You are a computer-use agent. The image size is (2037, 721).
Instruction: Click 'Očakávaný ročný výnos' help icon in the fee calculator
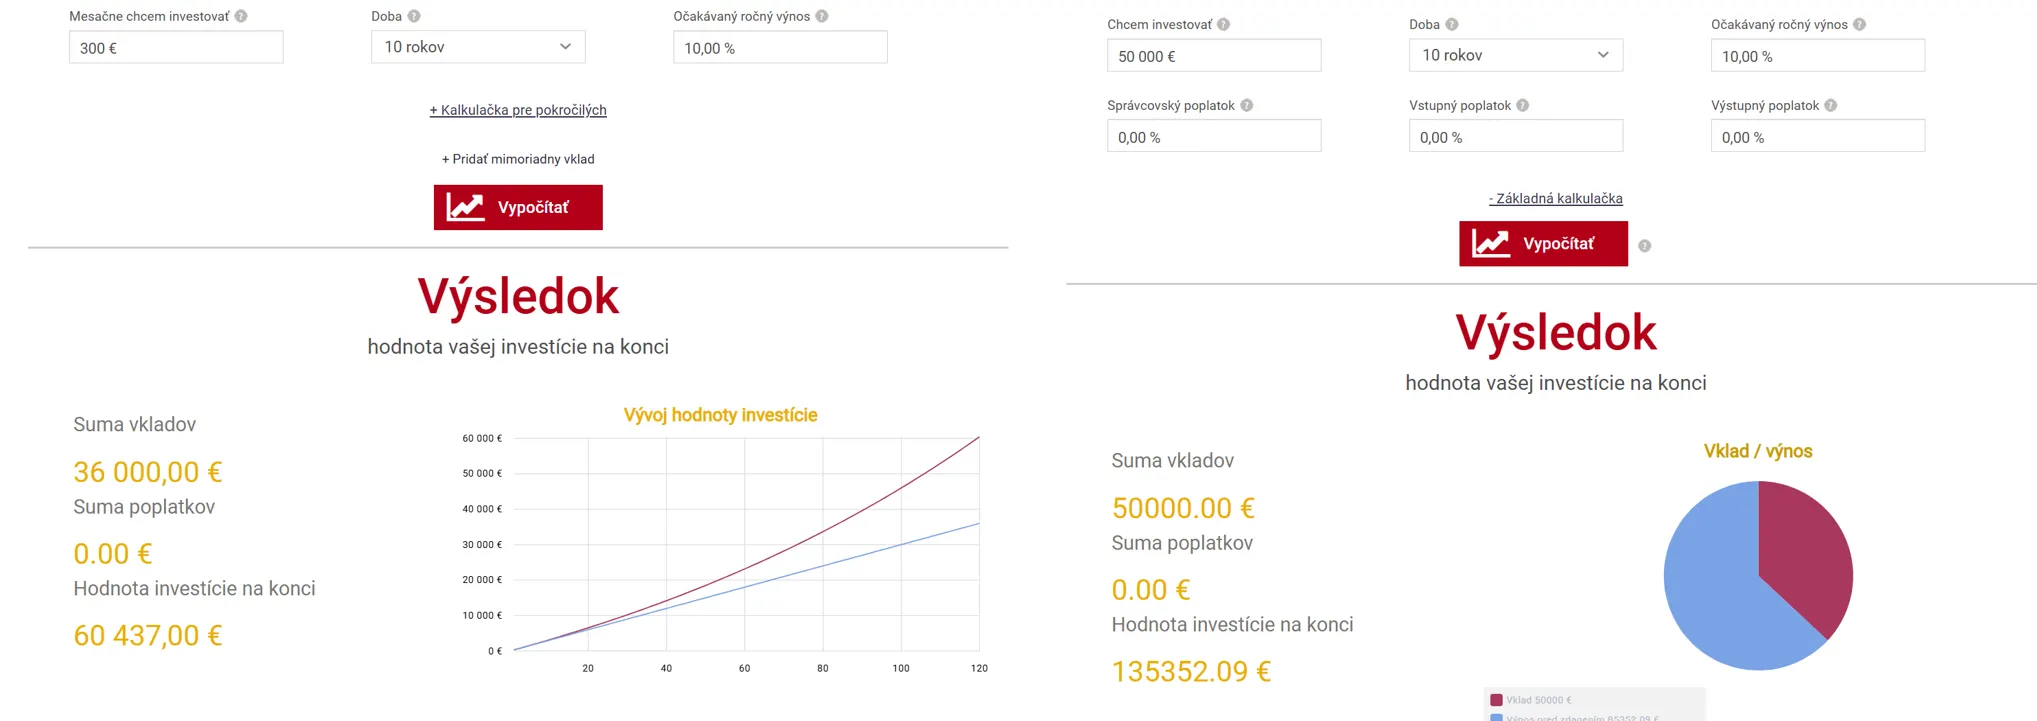(x=1860, y=24)
